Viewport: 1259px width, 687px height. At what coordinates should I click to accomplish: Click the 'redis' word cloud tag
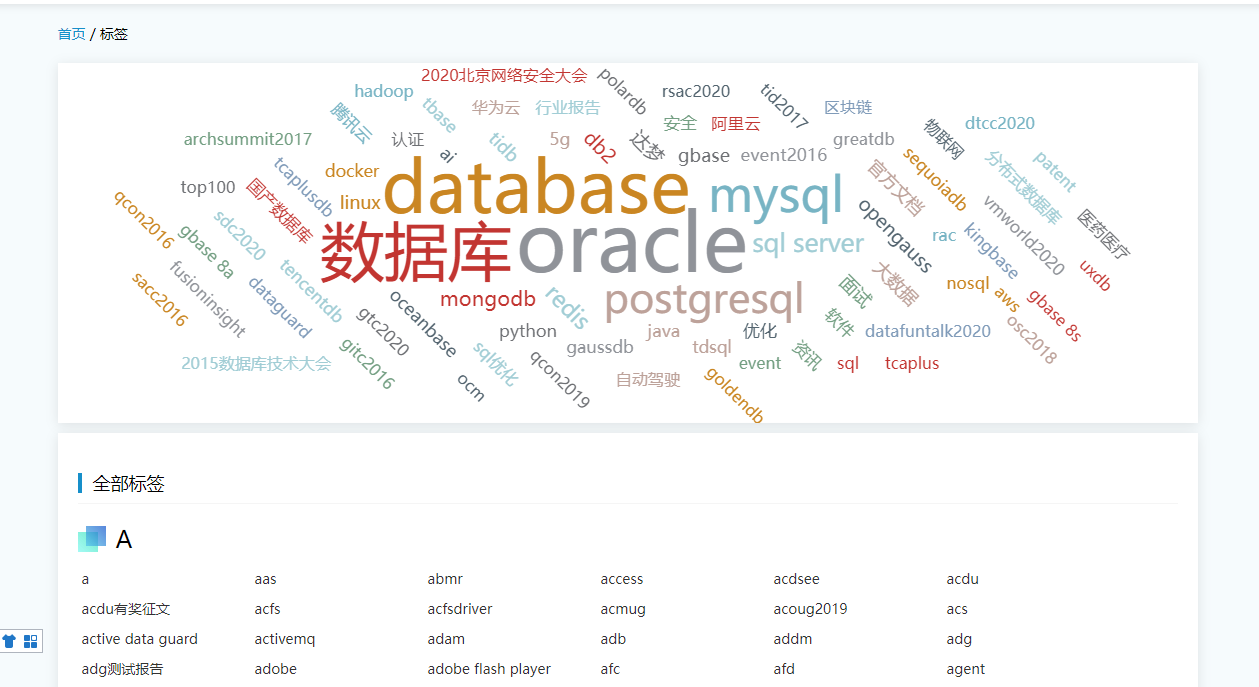click(x=567, y=307)
